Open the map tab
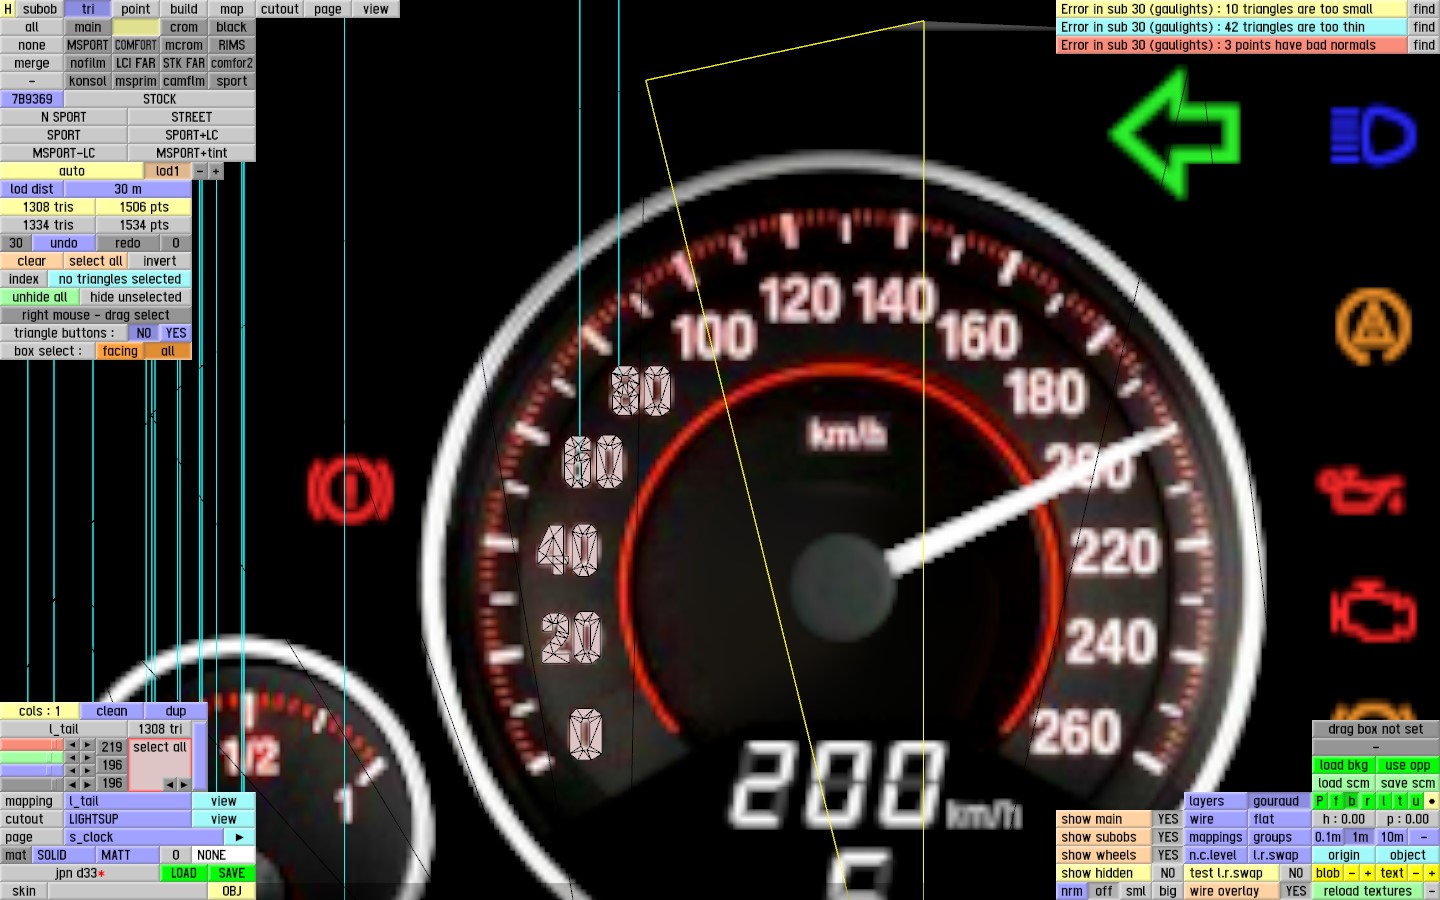 point(232,9)
